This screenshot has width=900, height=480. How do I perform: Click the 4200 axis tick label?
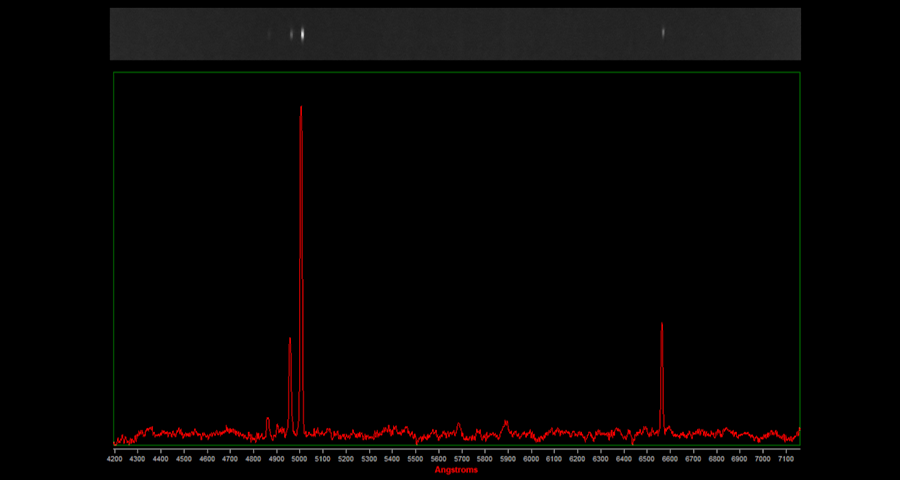[x=114, y=459]
